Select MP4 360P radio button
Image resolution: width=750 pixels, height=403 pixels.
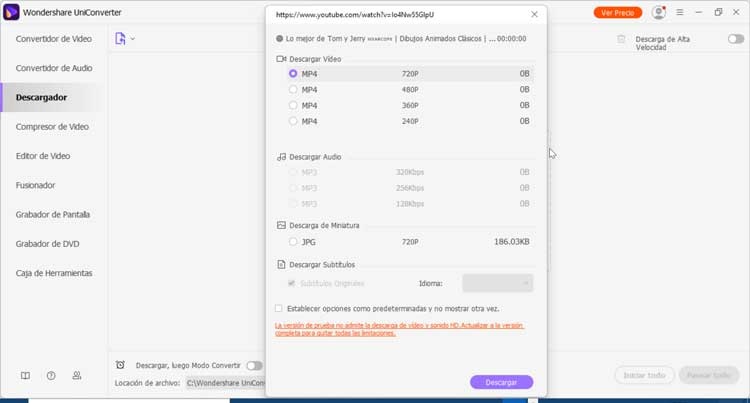[293, 105]
